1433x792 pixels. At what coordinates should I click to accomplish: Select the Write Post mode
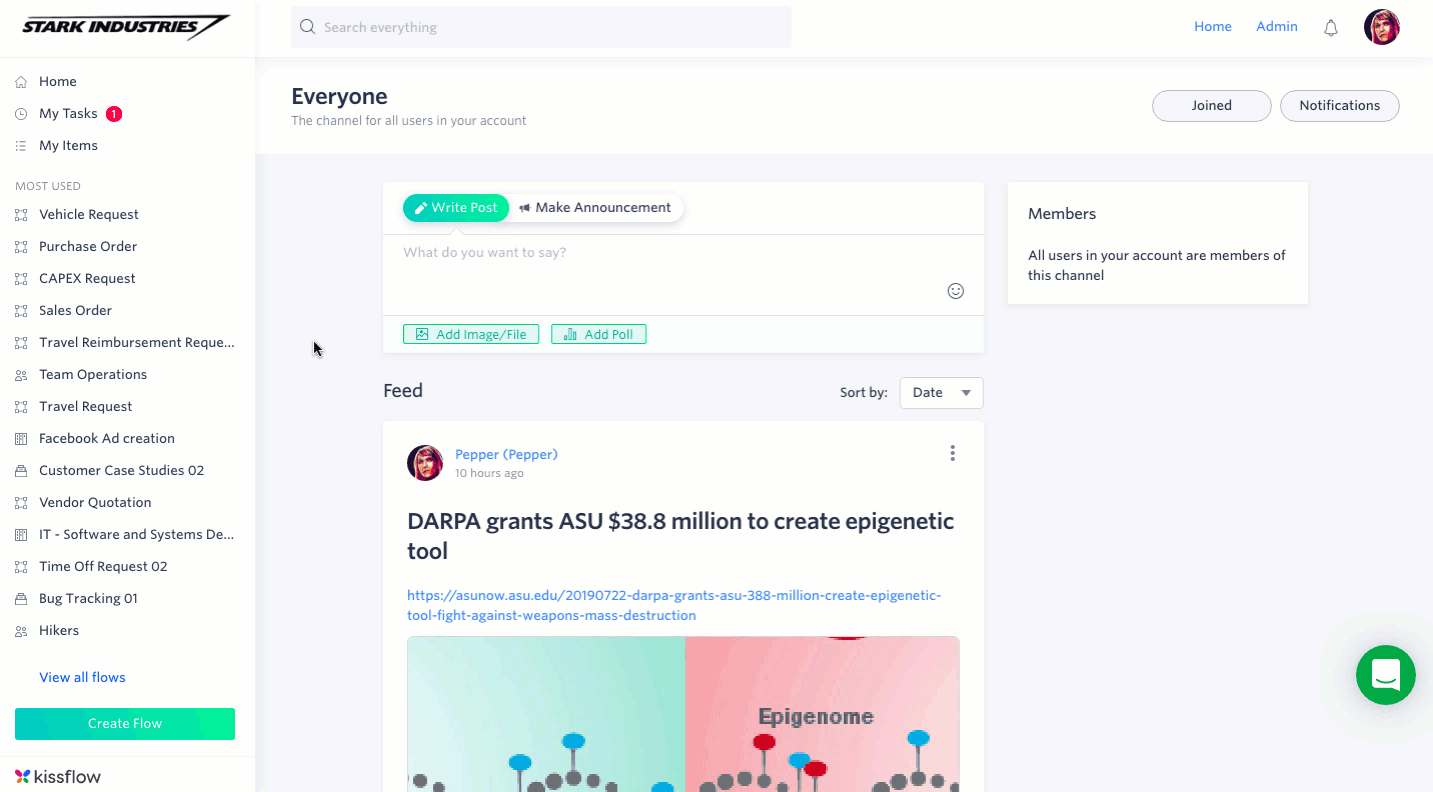pos(456,207)
